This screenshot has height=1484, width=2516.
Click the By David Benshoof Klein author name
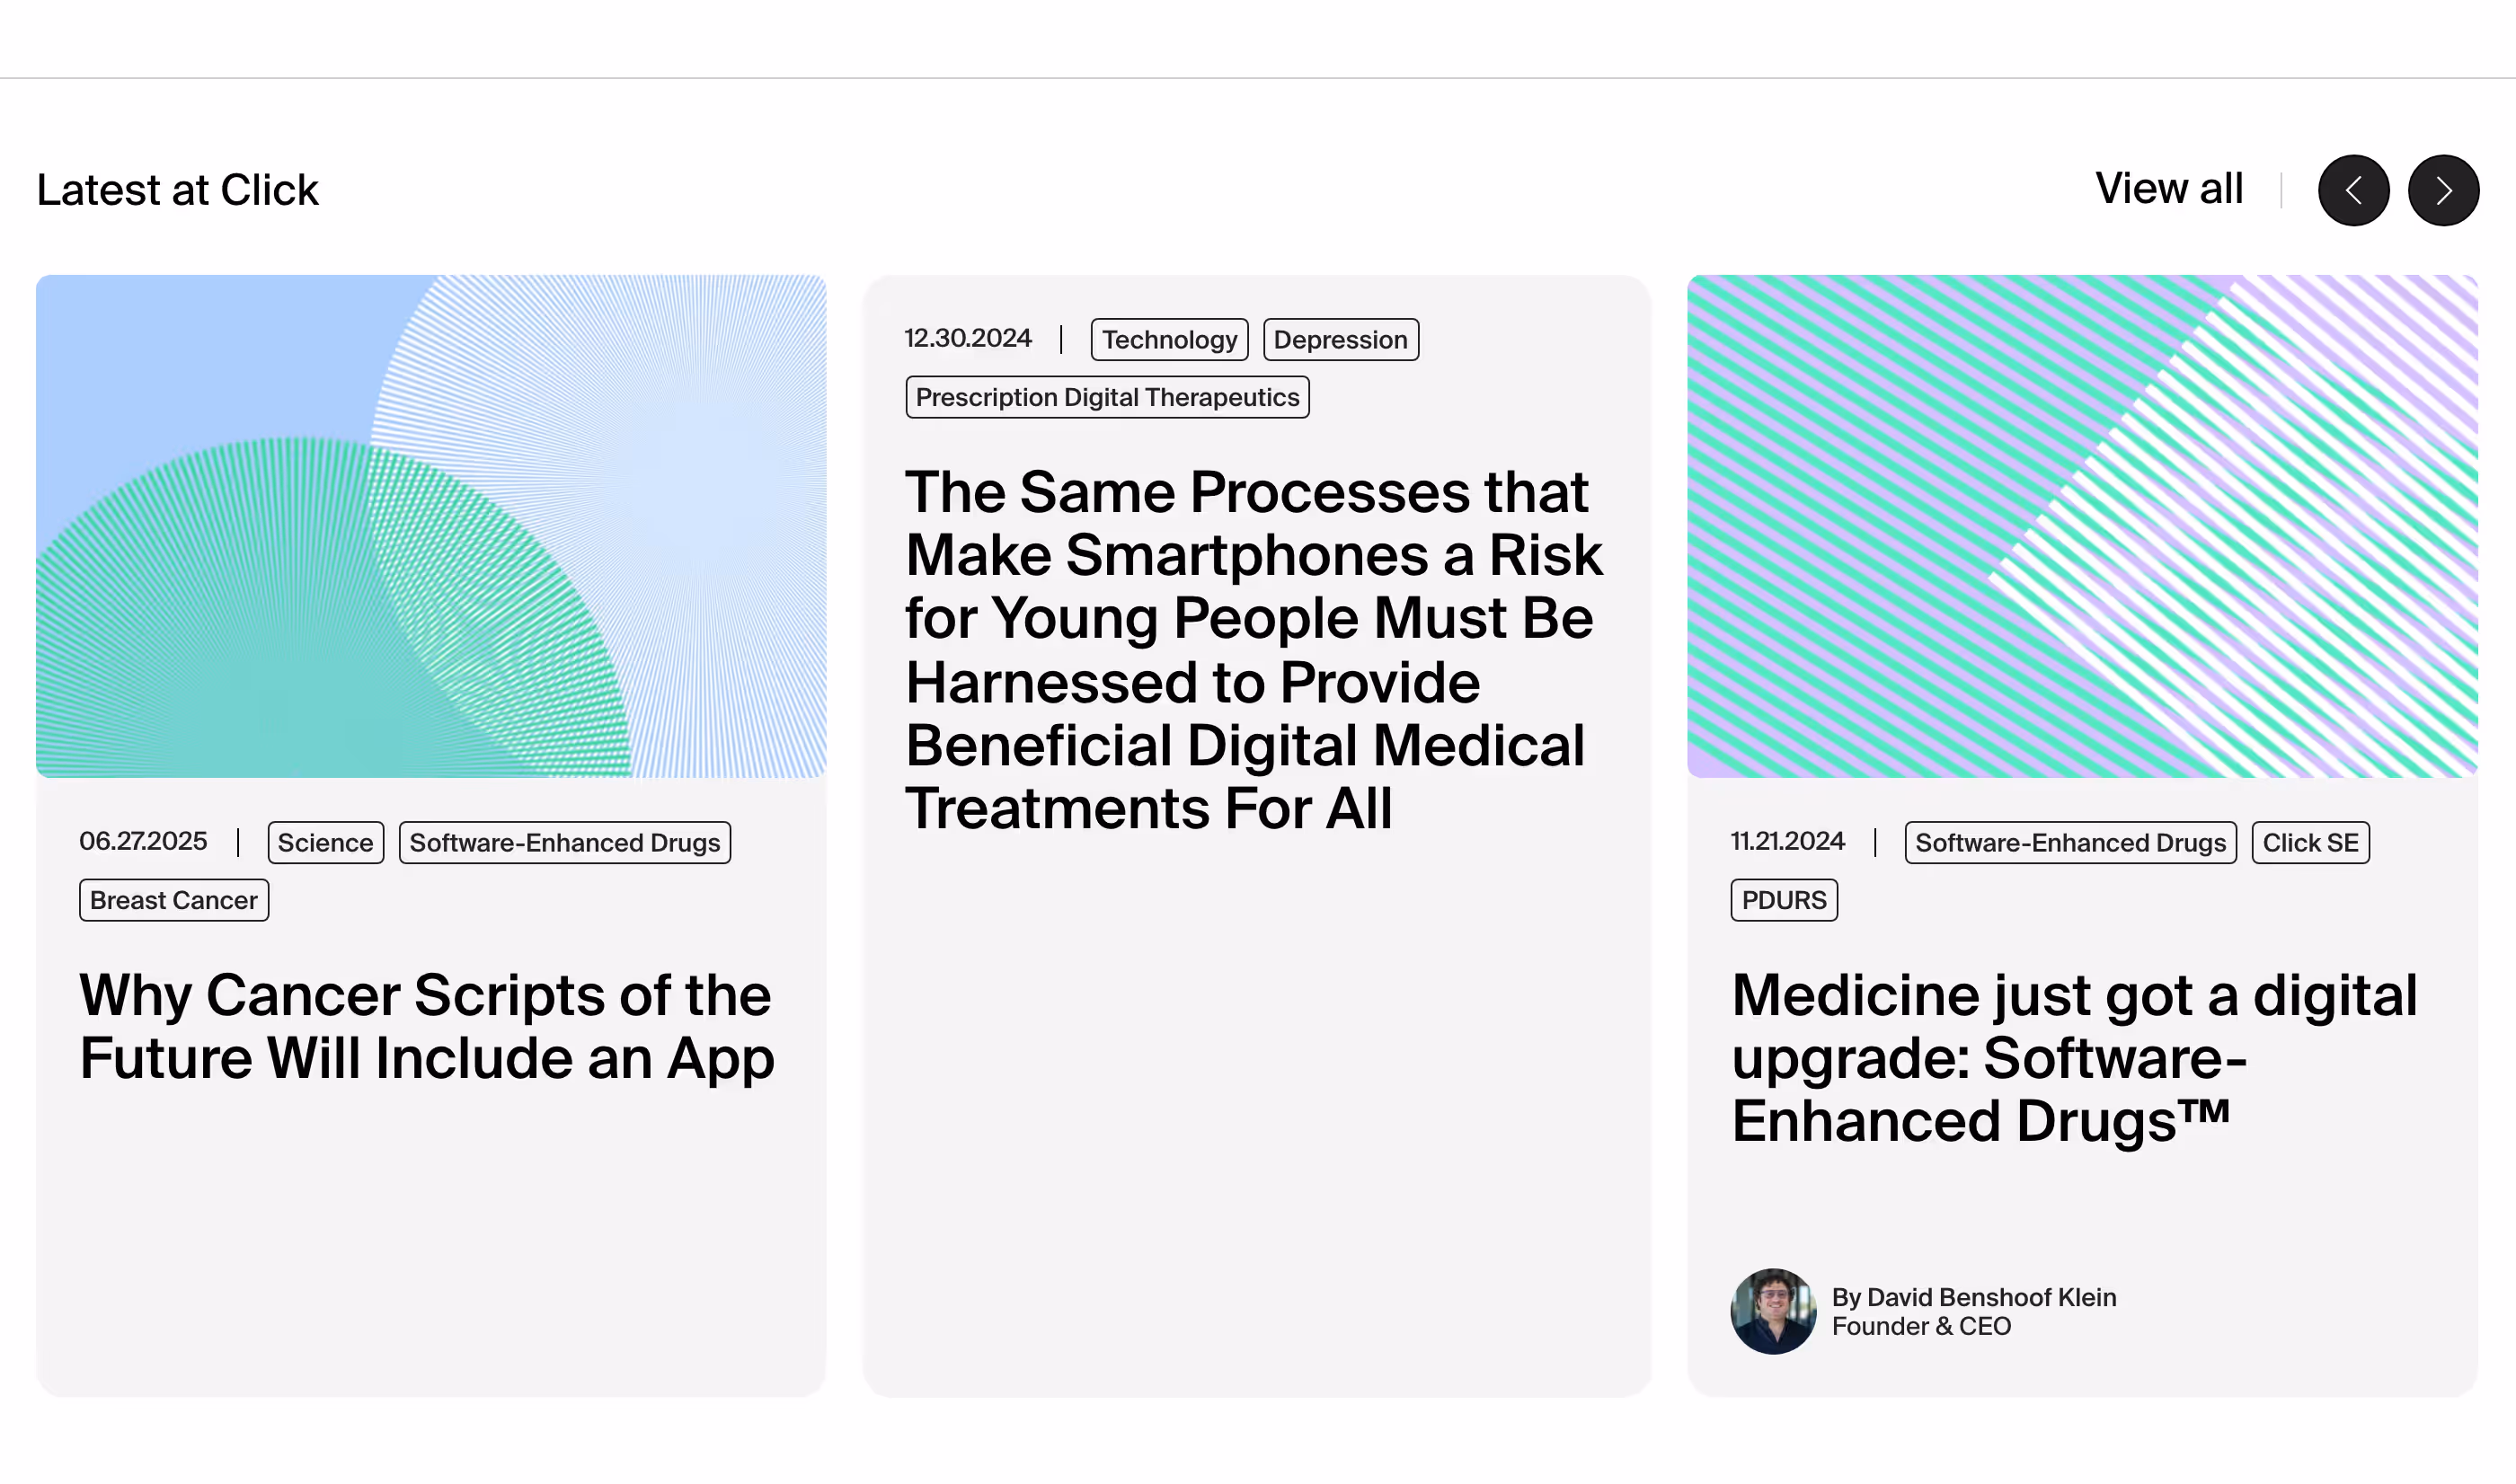click(1974, 1297)
